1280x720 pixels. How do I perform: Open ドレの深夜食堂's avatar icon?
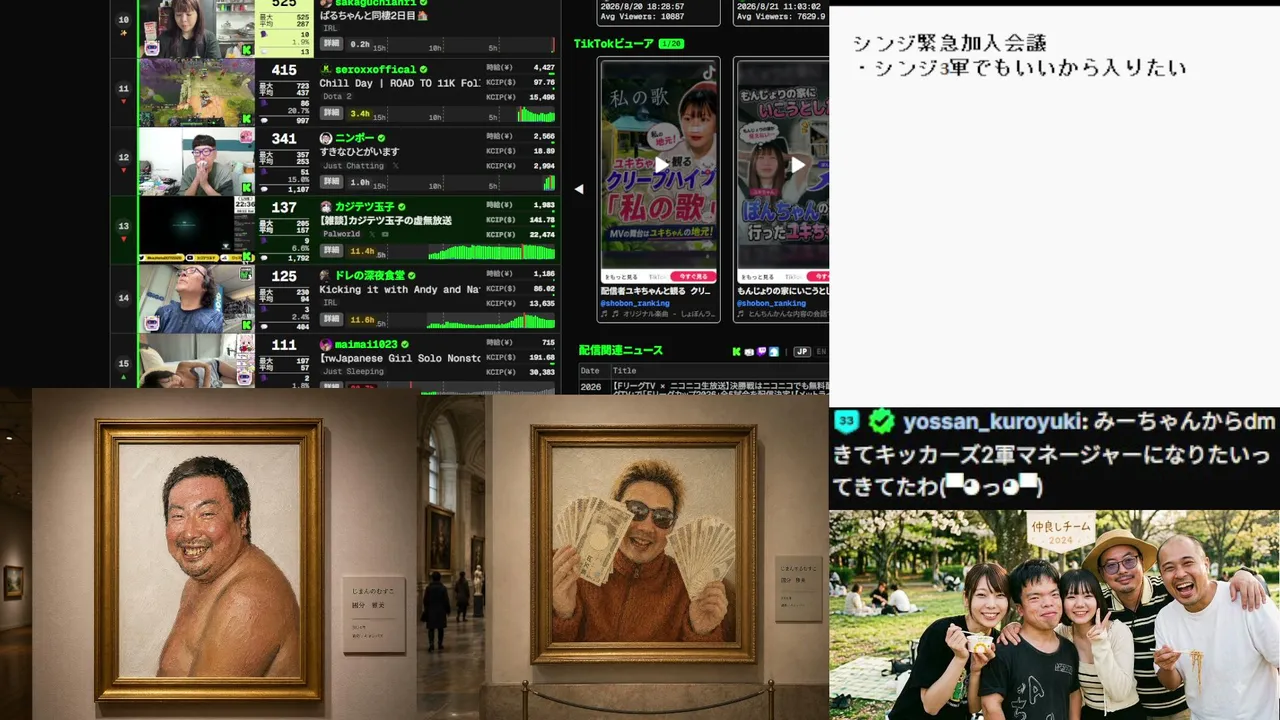(x=325, y=275)
